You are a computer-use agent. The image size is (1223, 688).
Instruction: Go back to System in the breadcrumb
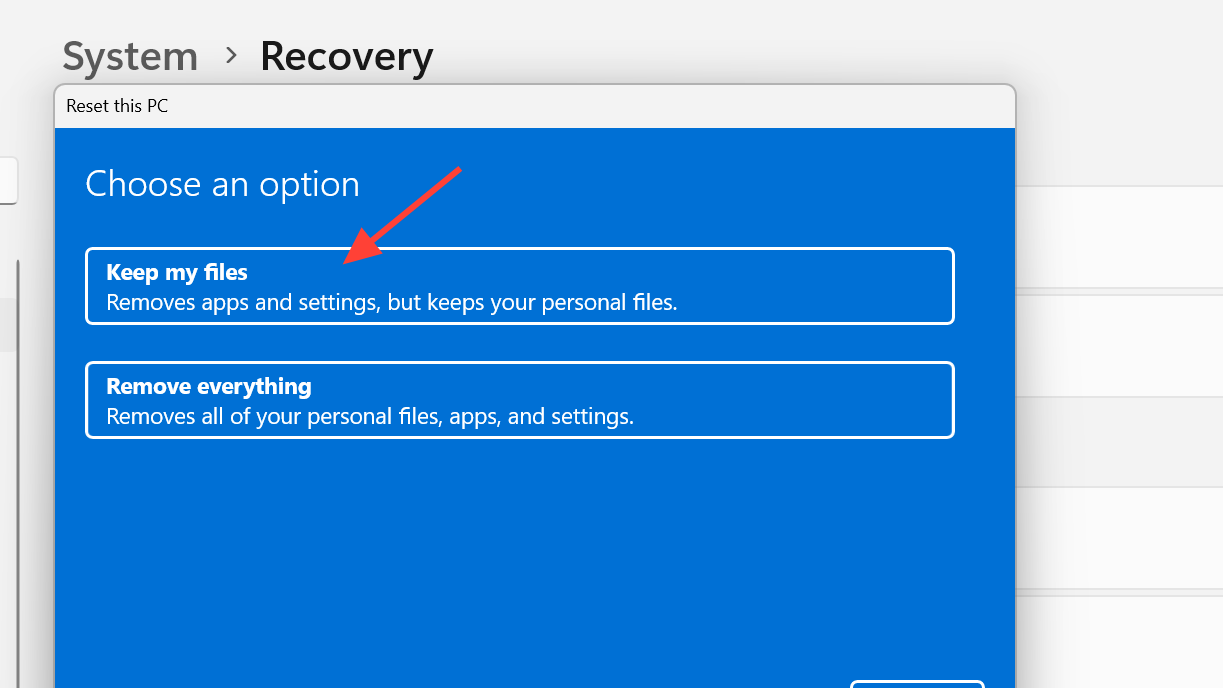point(130,56)
